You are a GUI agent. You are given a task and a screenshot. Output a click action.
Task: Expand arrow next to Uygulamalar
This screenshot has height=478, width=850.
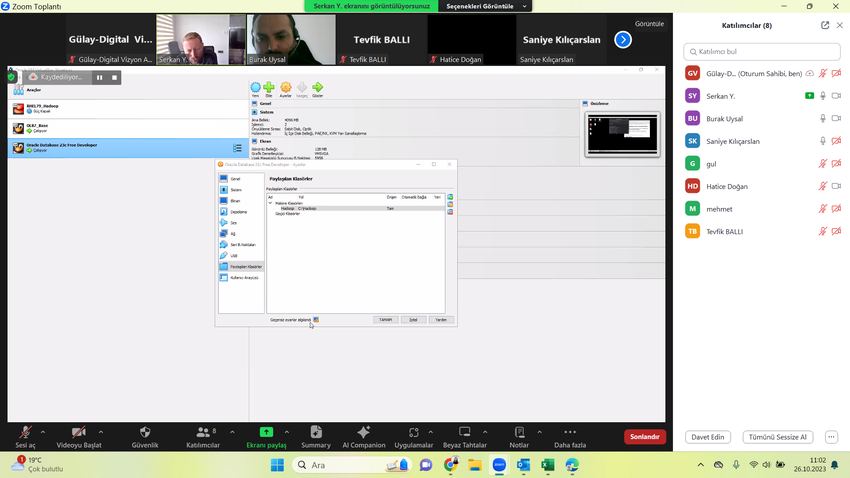tap(430, 432)
